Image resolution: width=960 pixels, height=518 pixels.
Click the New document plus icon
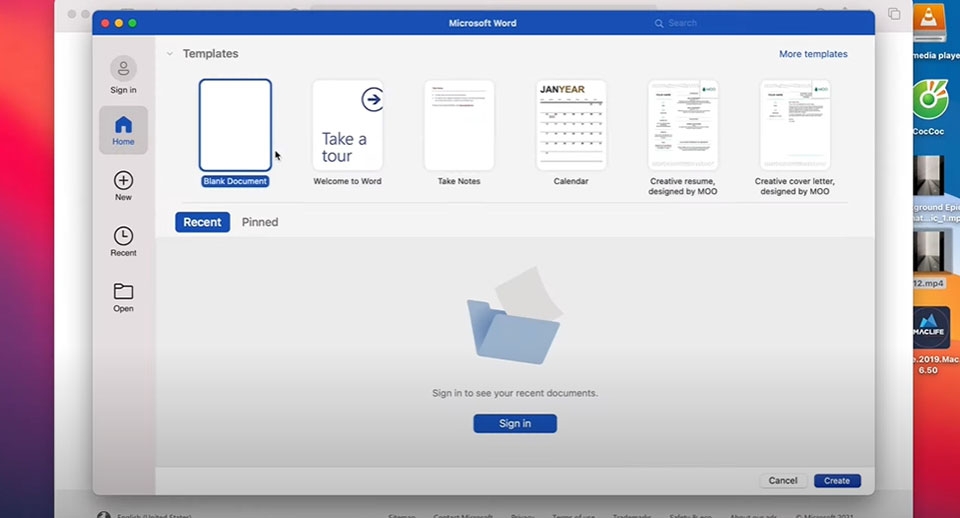coord(123,181)
